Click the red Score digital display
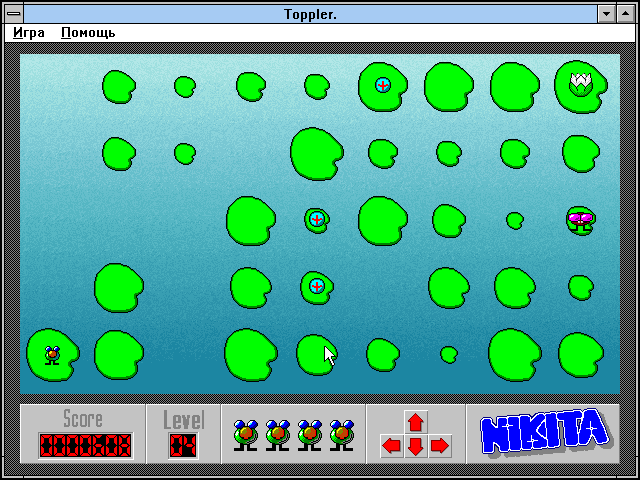 (86, 445)
